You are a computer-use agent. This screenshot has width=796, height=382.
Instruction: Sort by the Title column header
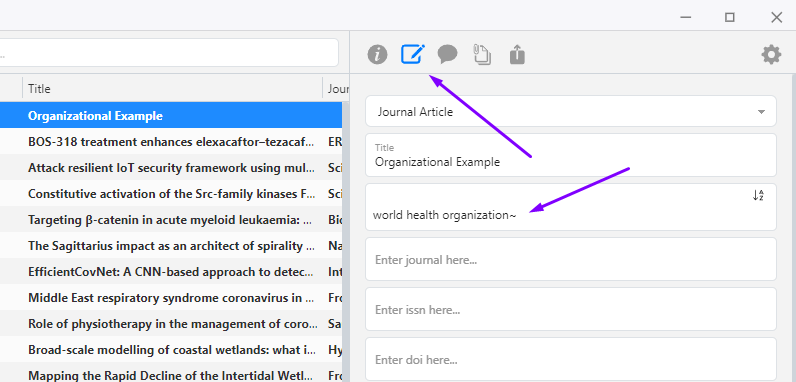click(x=173, y=88)
